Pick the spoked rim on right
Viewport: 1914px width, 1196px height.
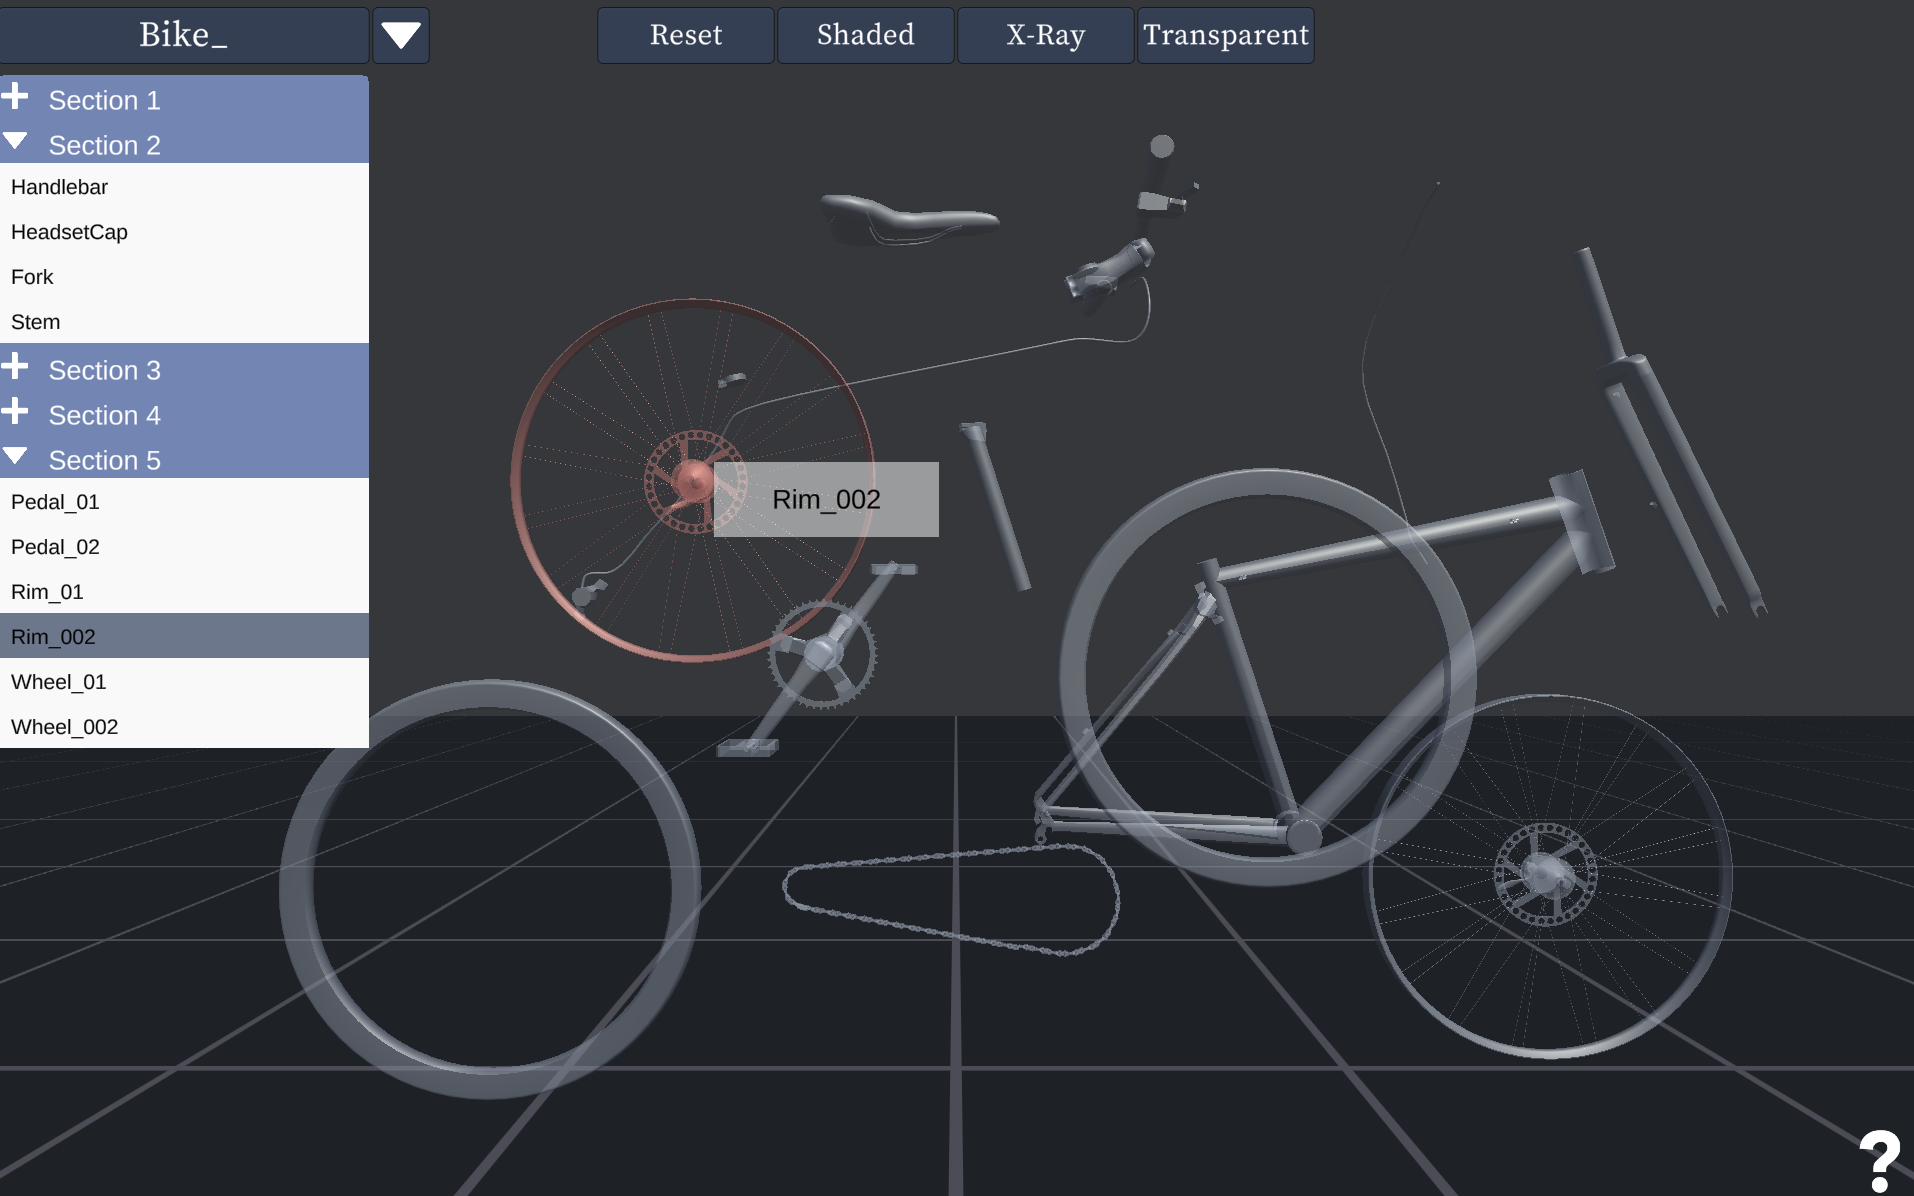point(1549,876)
